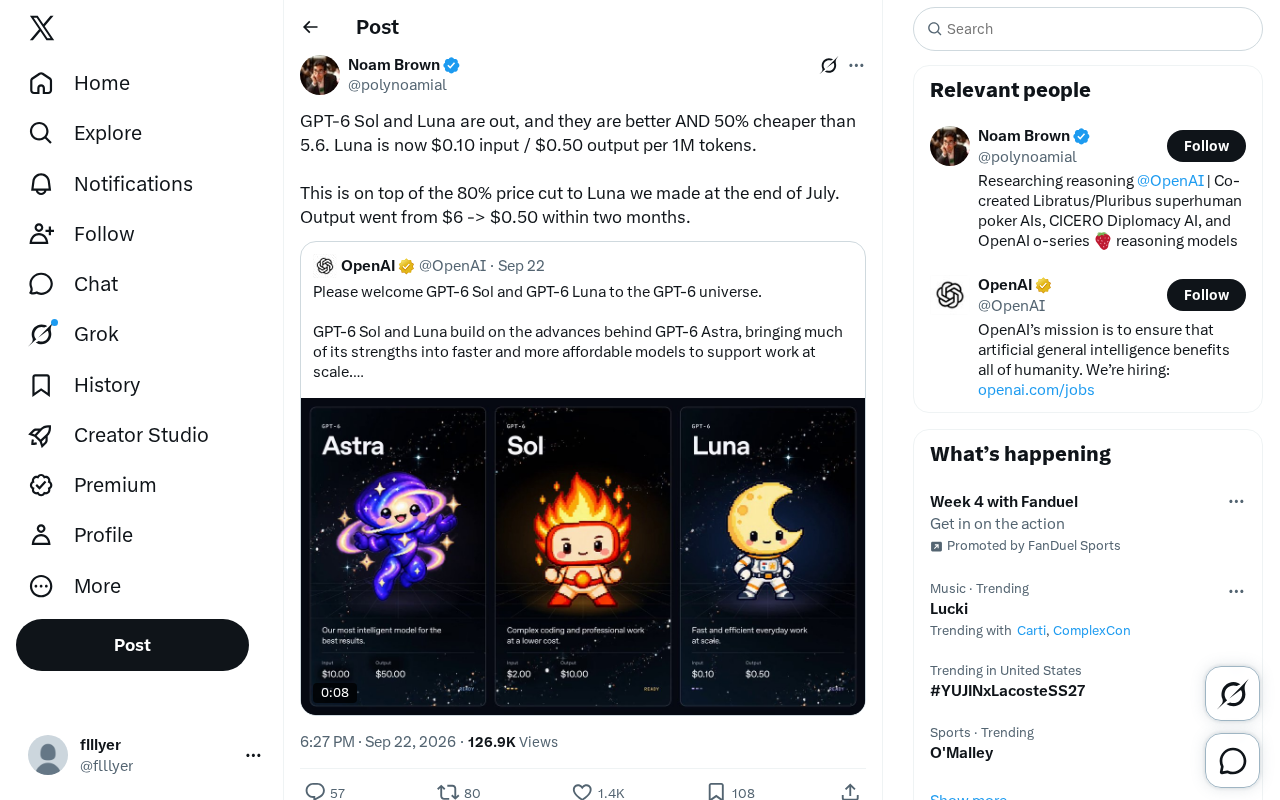Follow Noam Brown in Relevant people

pyautogui.click(x=1206, y=146)
